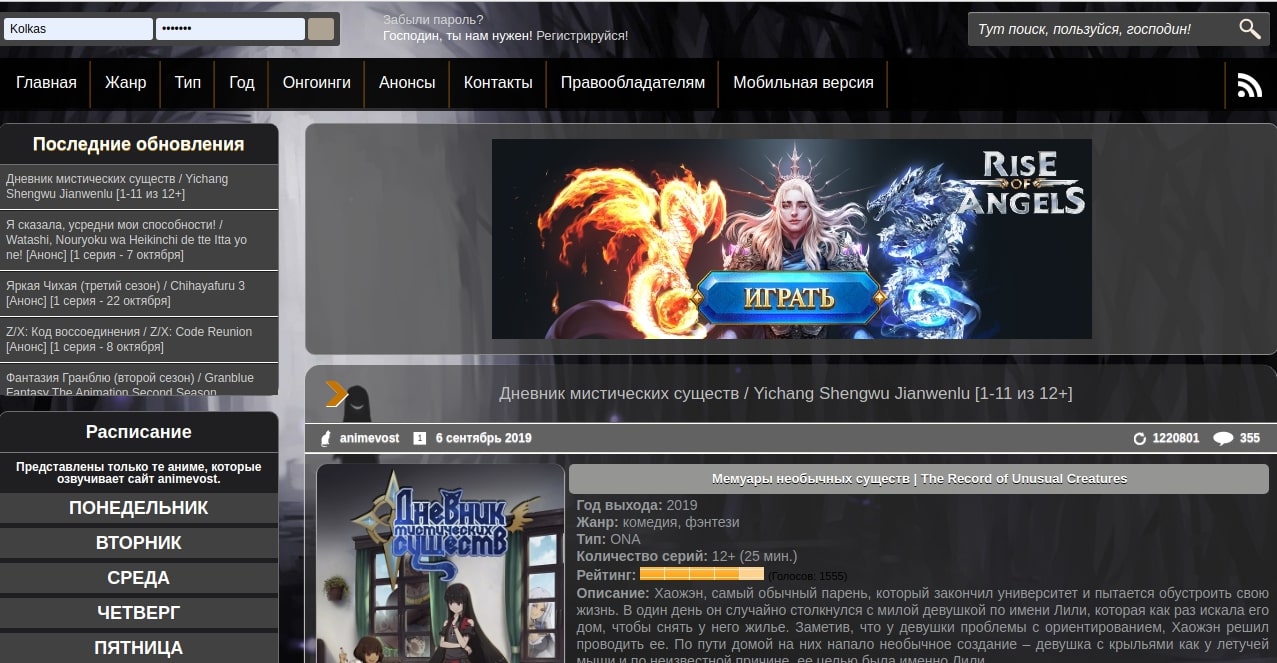1277x663 pixels.
Task: Open comments via the speech bubble icon
Action: [1222, 438]
